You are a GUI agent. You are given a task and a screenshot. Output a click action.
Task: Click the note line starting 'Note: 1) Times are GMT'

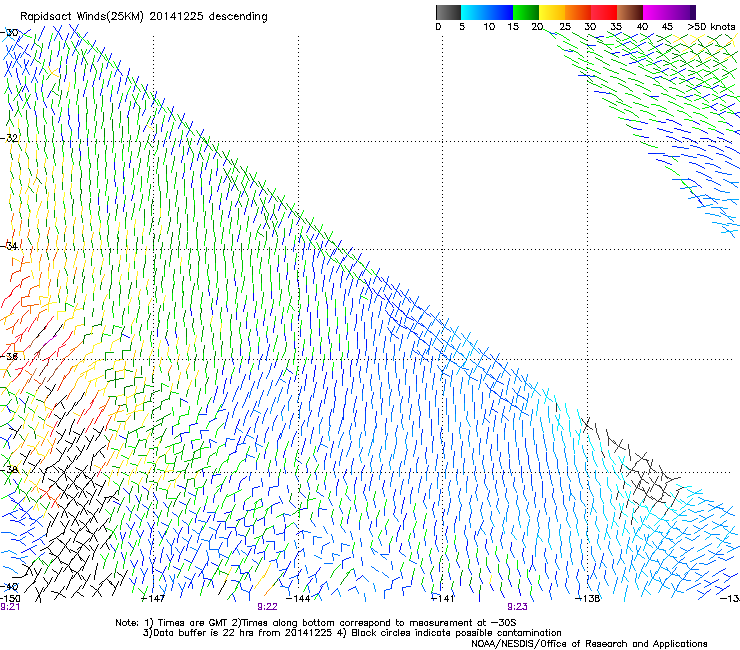[x=316, y=623]
